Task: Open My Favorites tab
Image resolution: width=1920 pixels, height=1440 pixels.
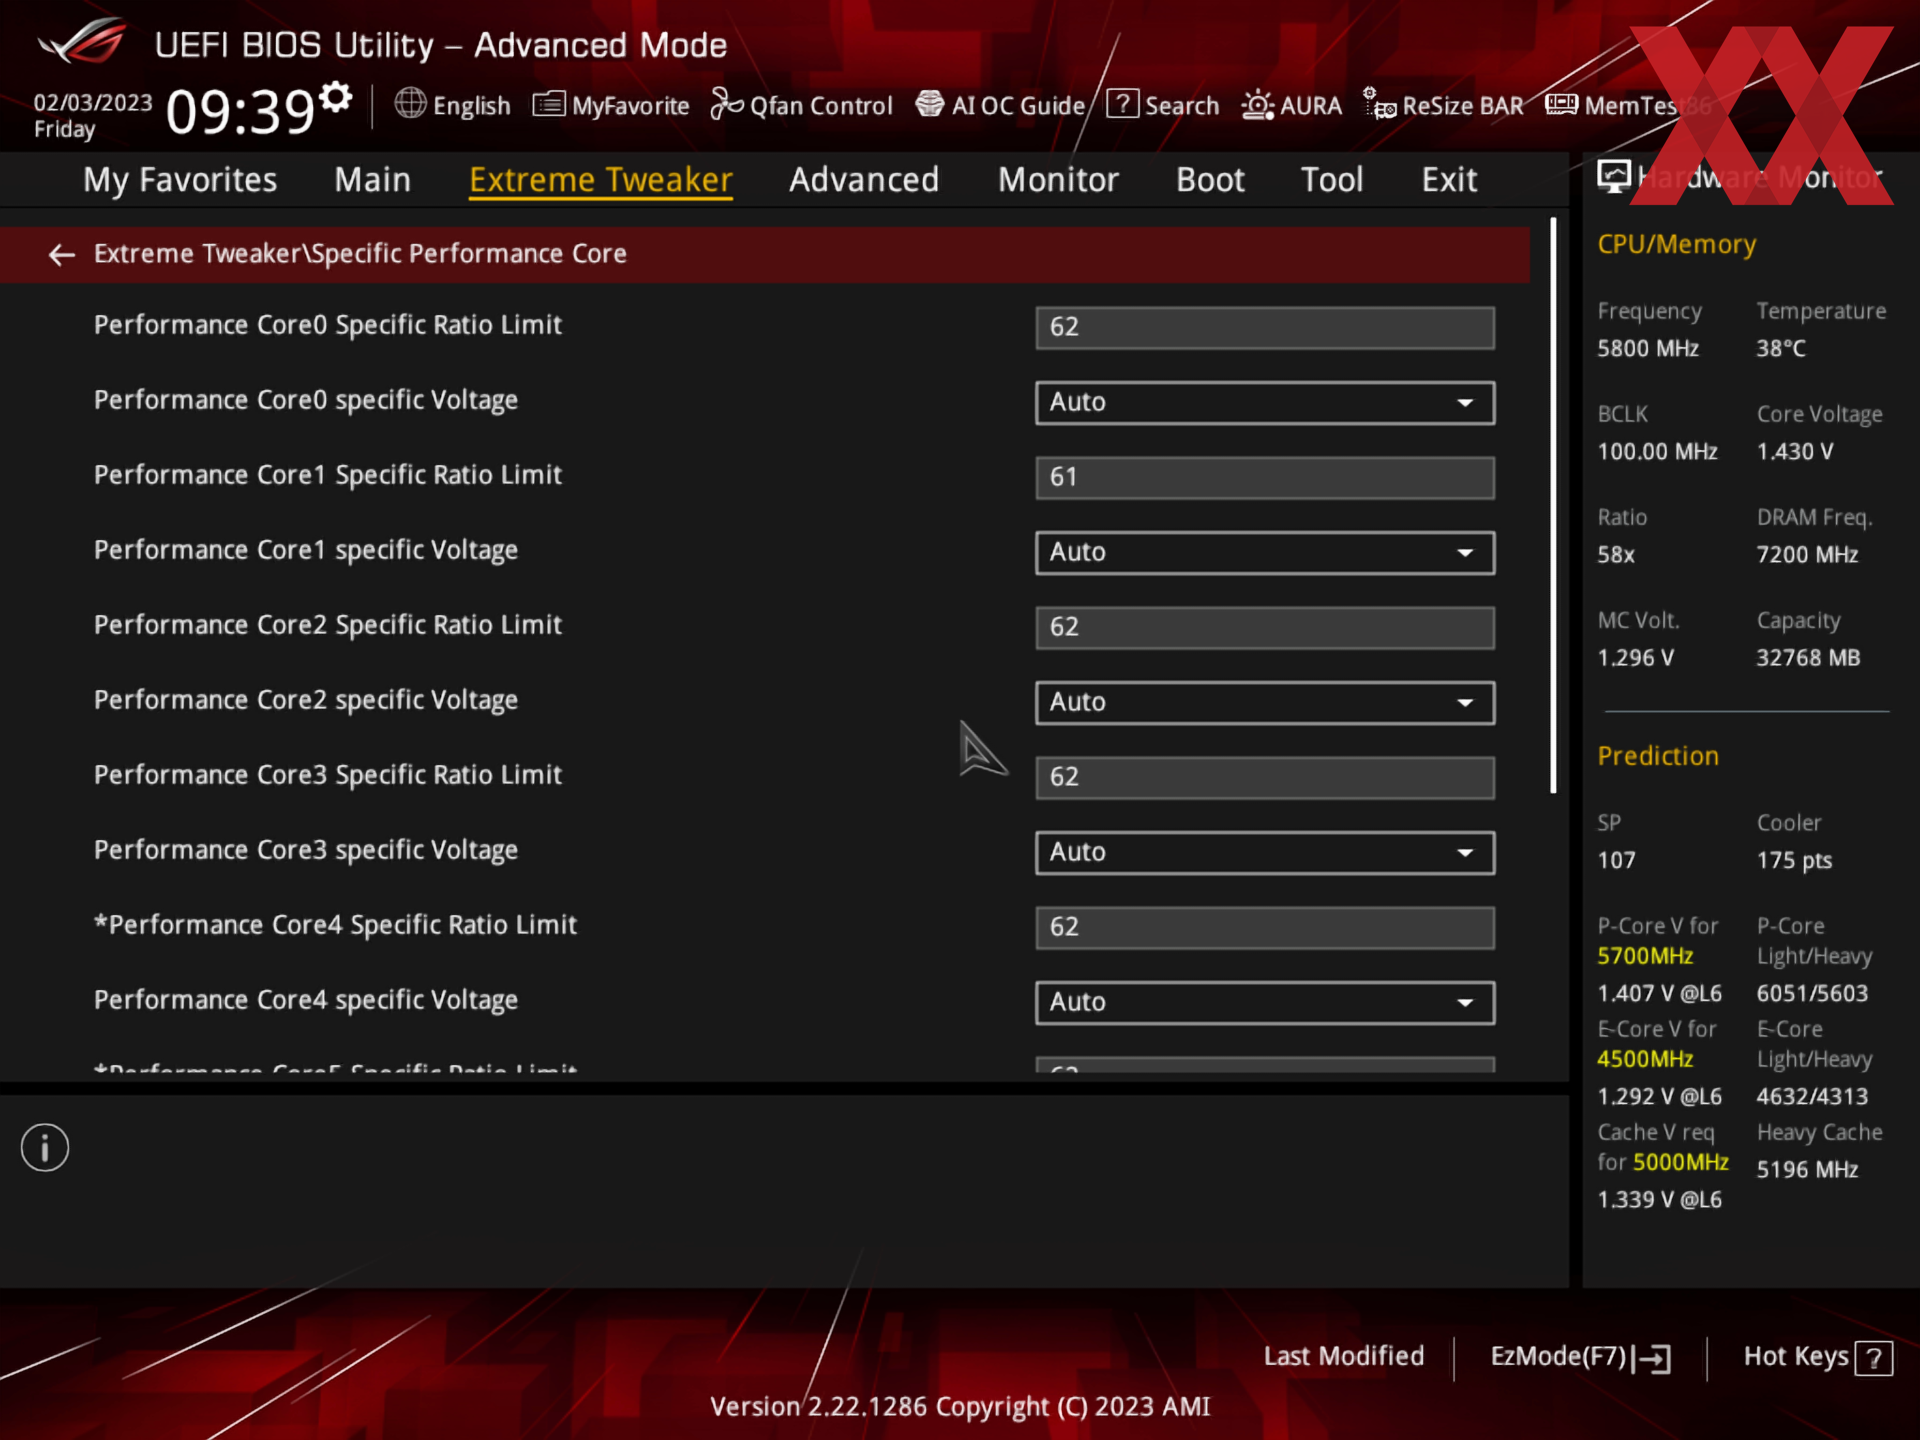Action: click(180, 180)
